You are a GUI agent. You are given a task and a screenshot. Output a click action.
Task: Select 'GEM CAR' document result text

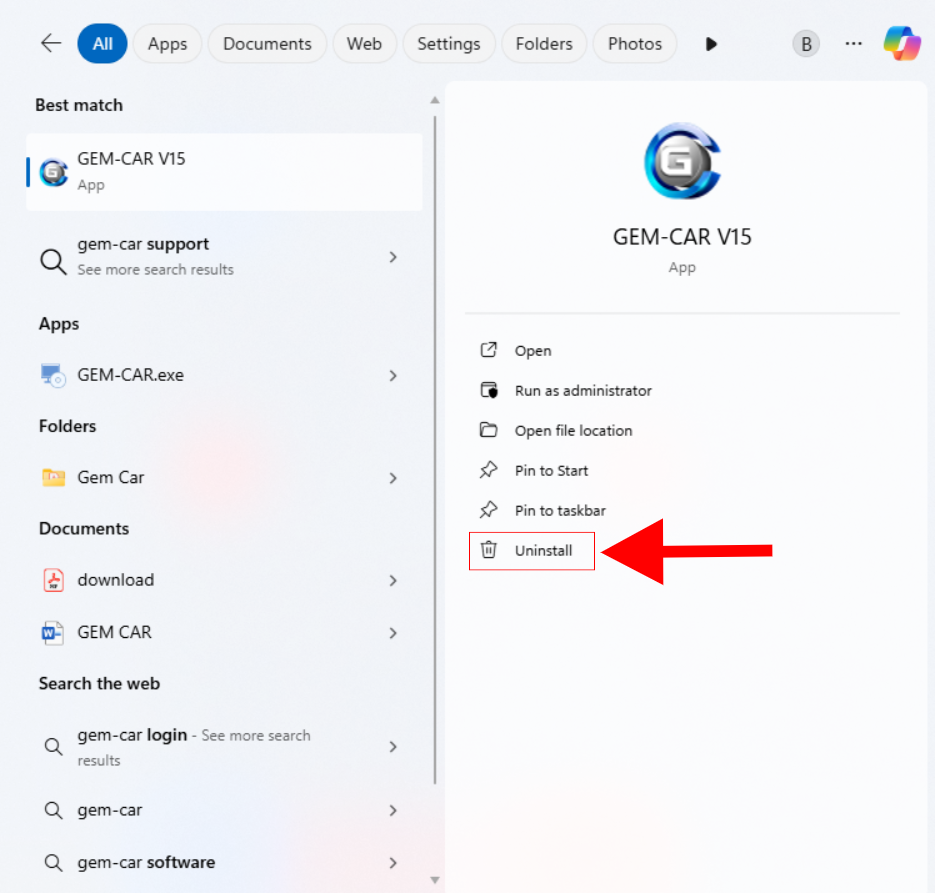[x=114, y=632]
